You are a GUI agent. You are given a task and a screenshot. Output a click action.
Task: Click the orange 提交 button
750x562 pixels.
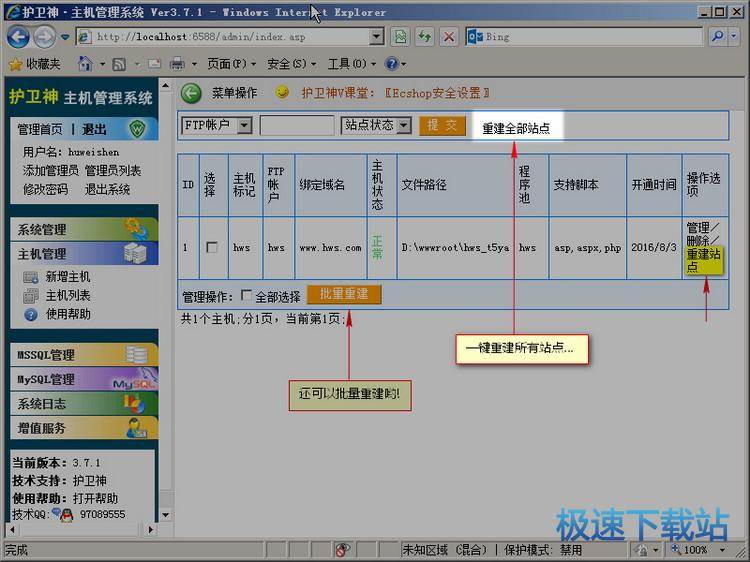tap(442, 125)
